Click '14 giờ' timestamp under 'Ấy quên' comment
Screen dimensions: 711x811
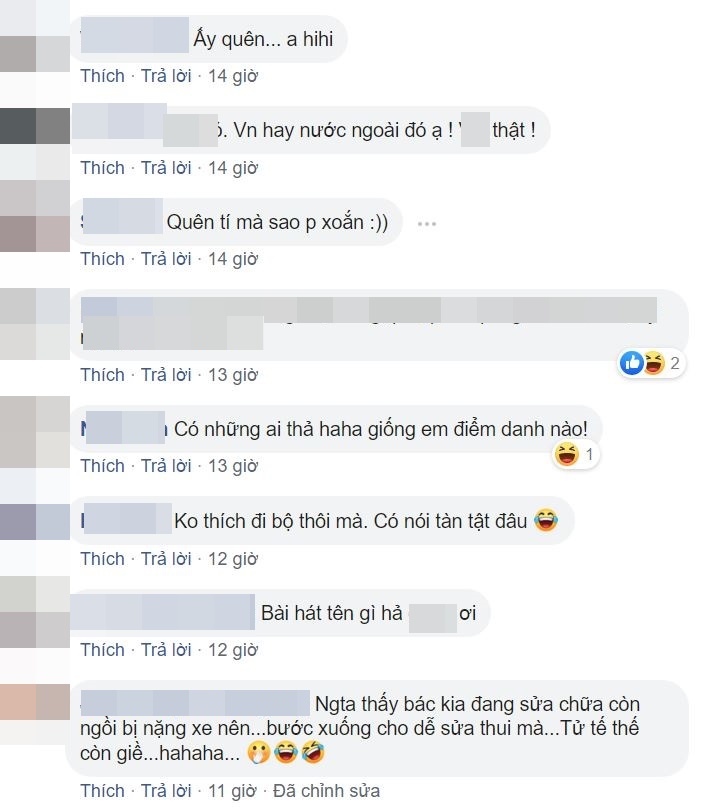pyautogui.click(x=233, y=76)
